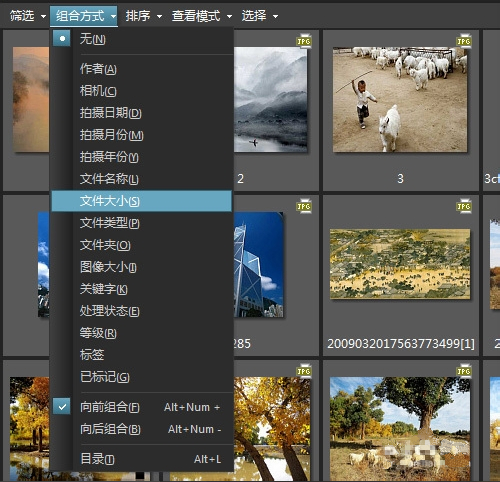Select the orange misty landscape thumbnail
Image resolution: width=500 pixels, height=482 pixels.
[x=31, y=99]
